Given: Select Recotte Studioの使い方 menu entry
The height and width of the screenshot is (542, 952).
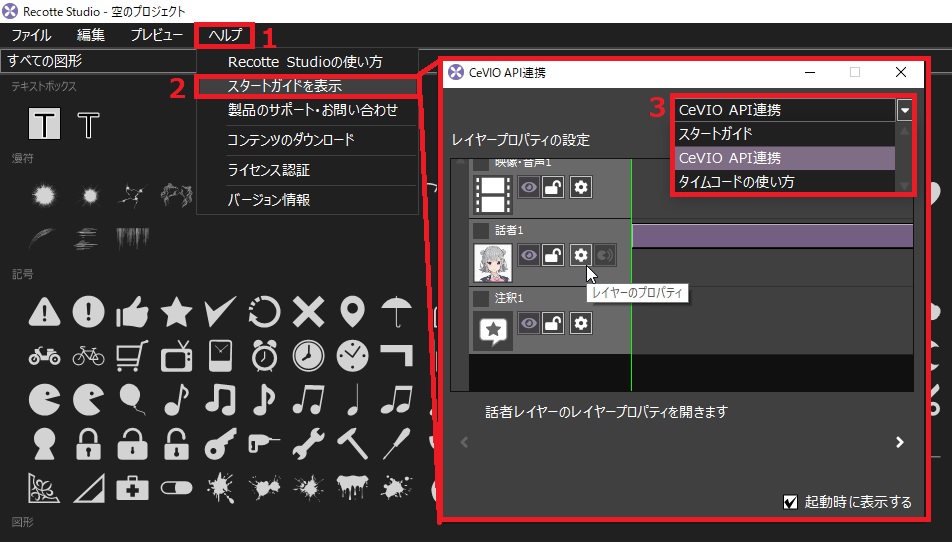Looking at the screenshot, I should tap(305, 62).
